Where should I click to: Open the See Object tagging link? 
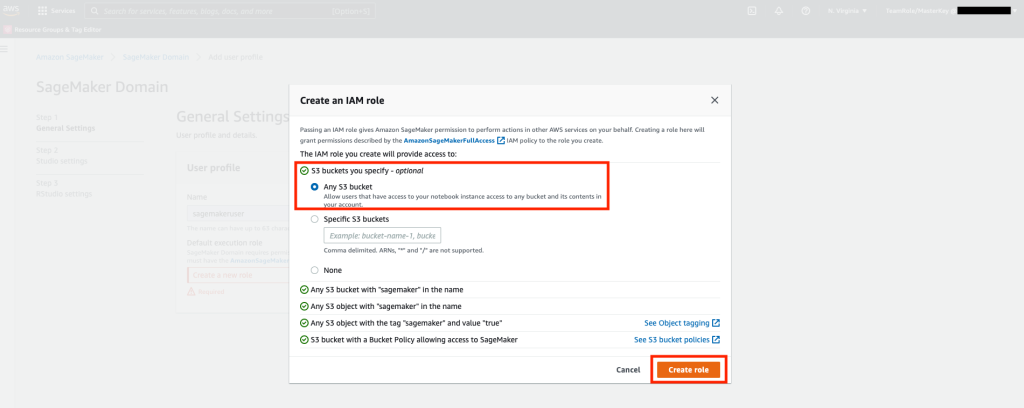tap(682, 323)
